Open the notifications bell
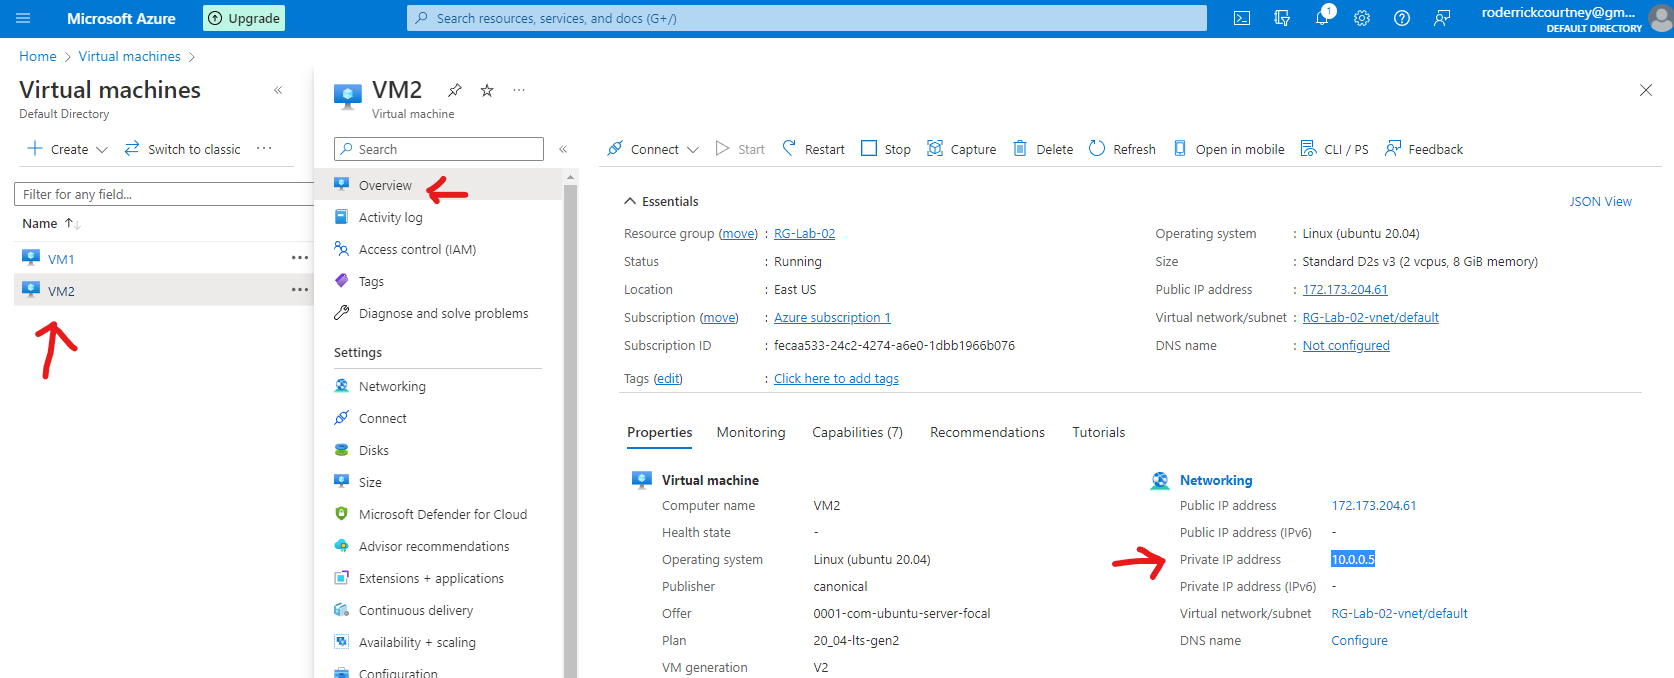 point(1322,18)
